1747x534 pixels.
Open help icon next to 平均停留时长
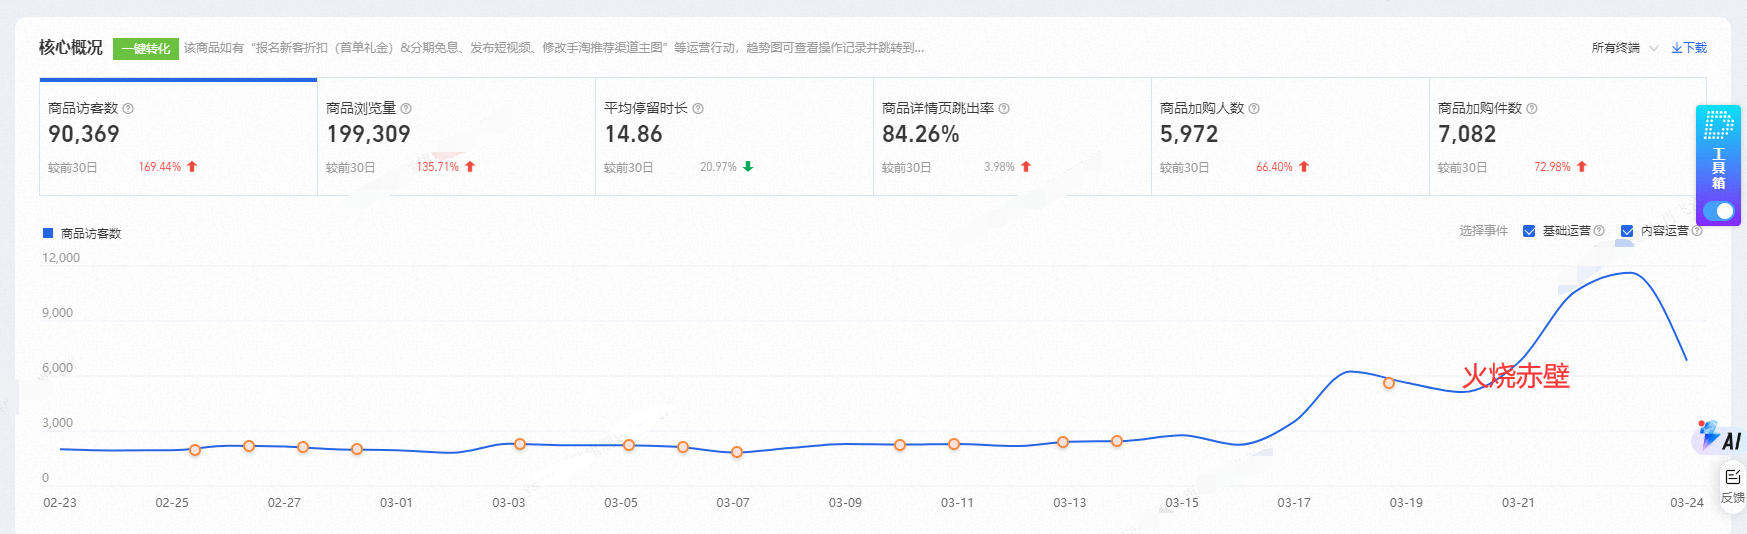tap(698, 108)
